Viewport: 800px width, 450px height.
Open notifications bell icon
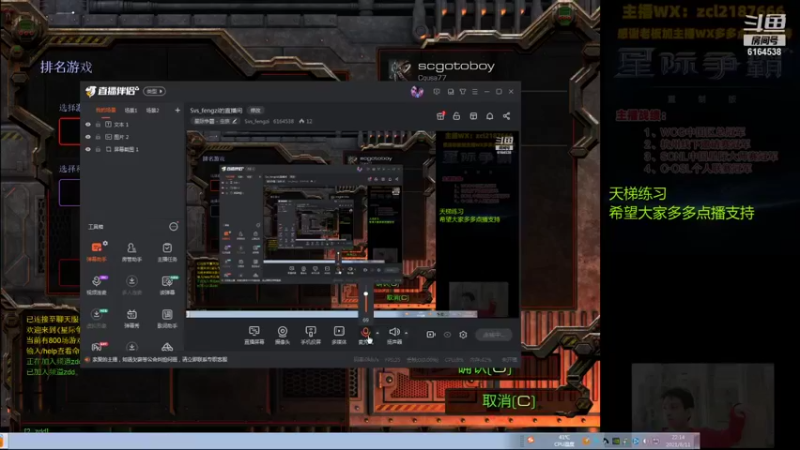pos(489,116)
